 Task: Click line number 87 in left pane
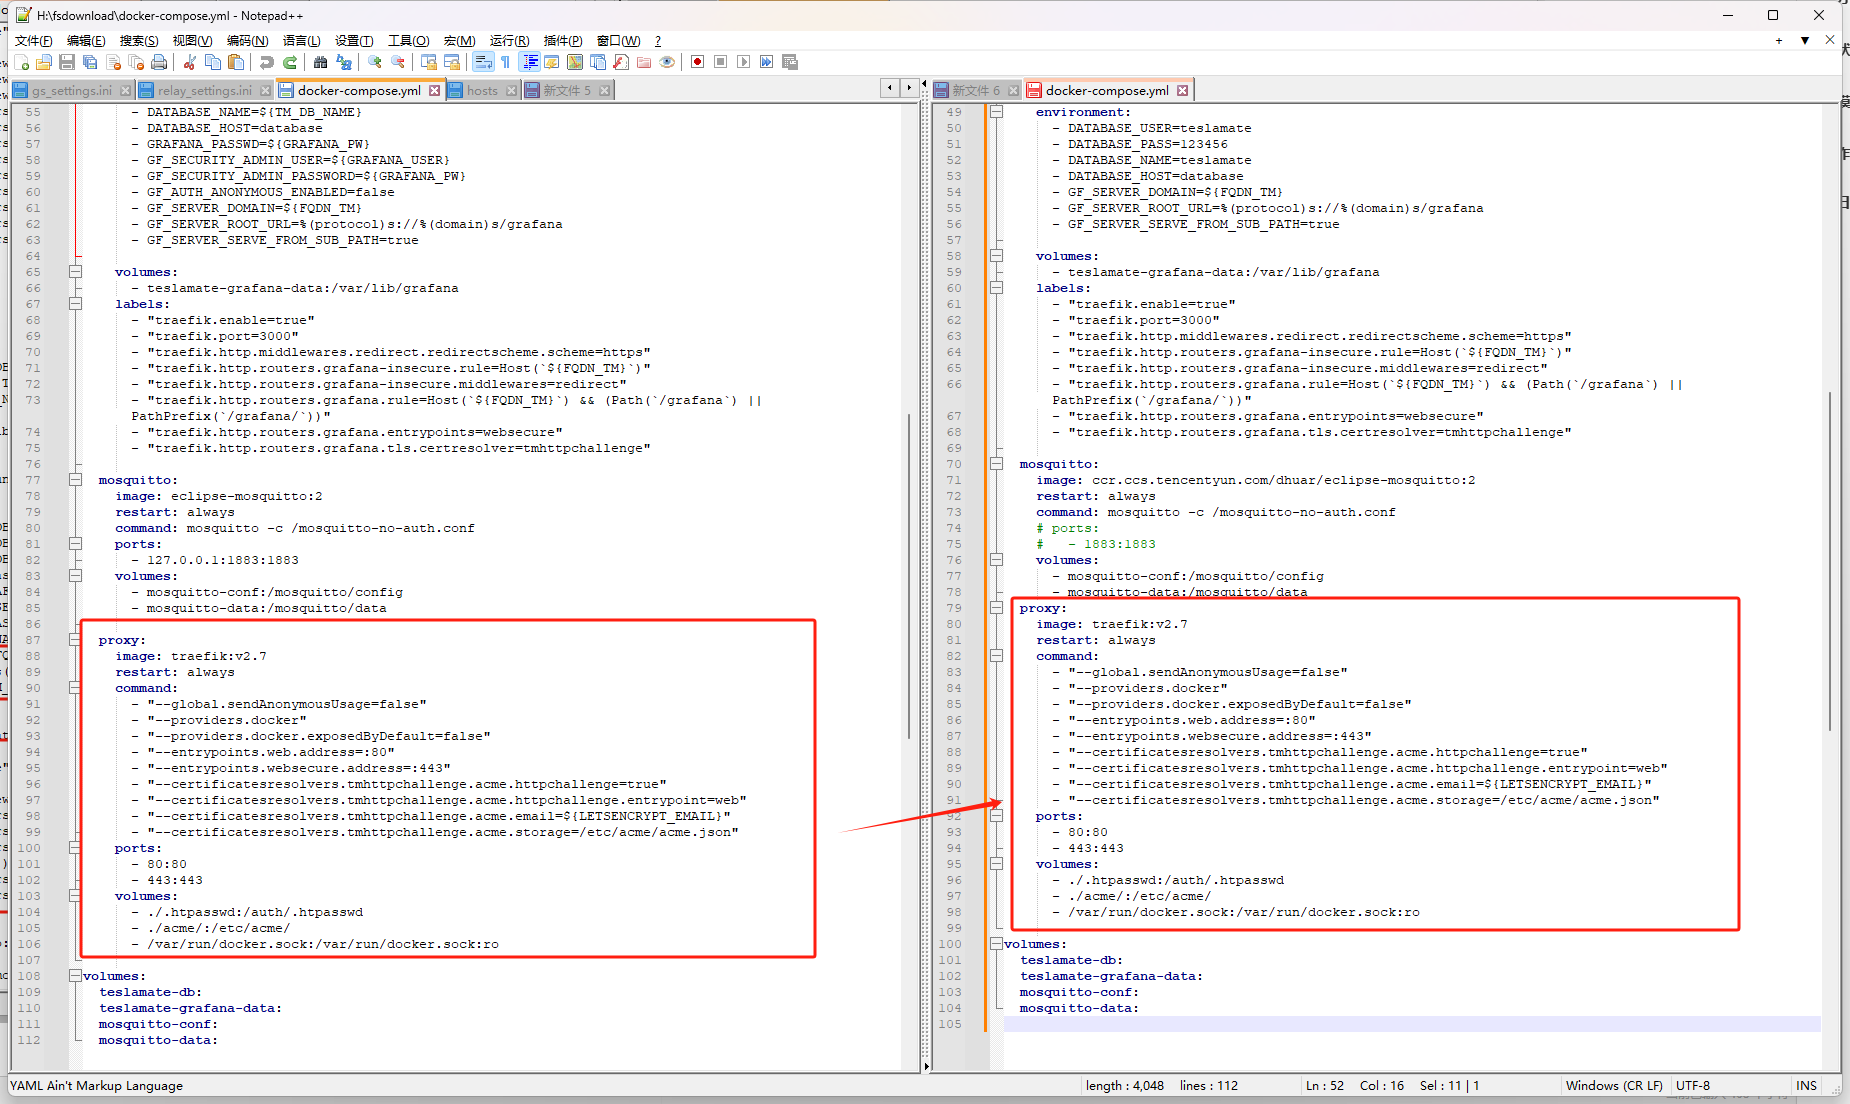(33, 640)
